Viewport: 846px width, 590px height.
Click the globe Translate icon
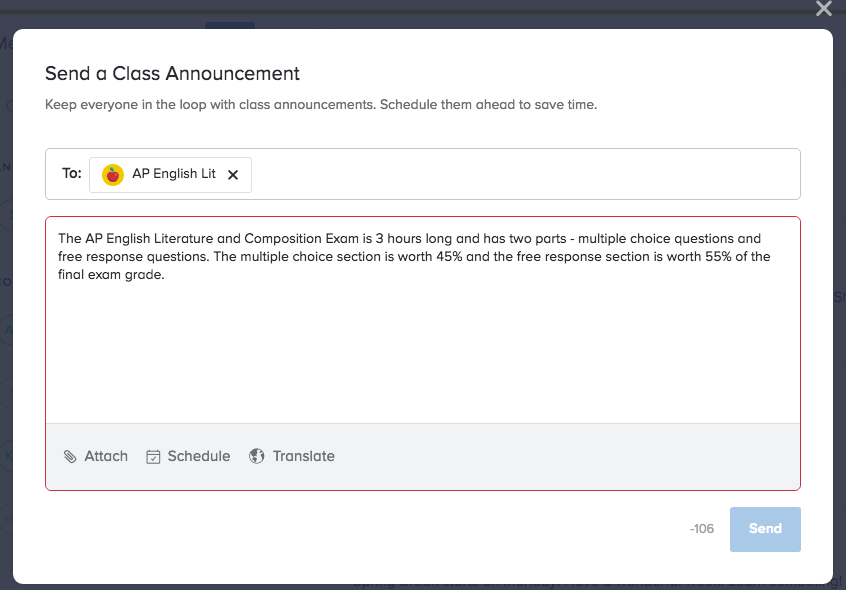click(257, 456)
